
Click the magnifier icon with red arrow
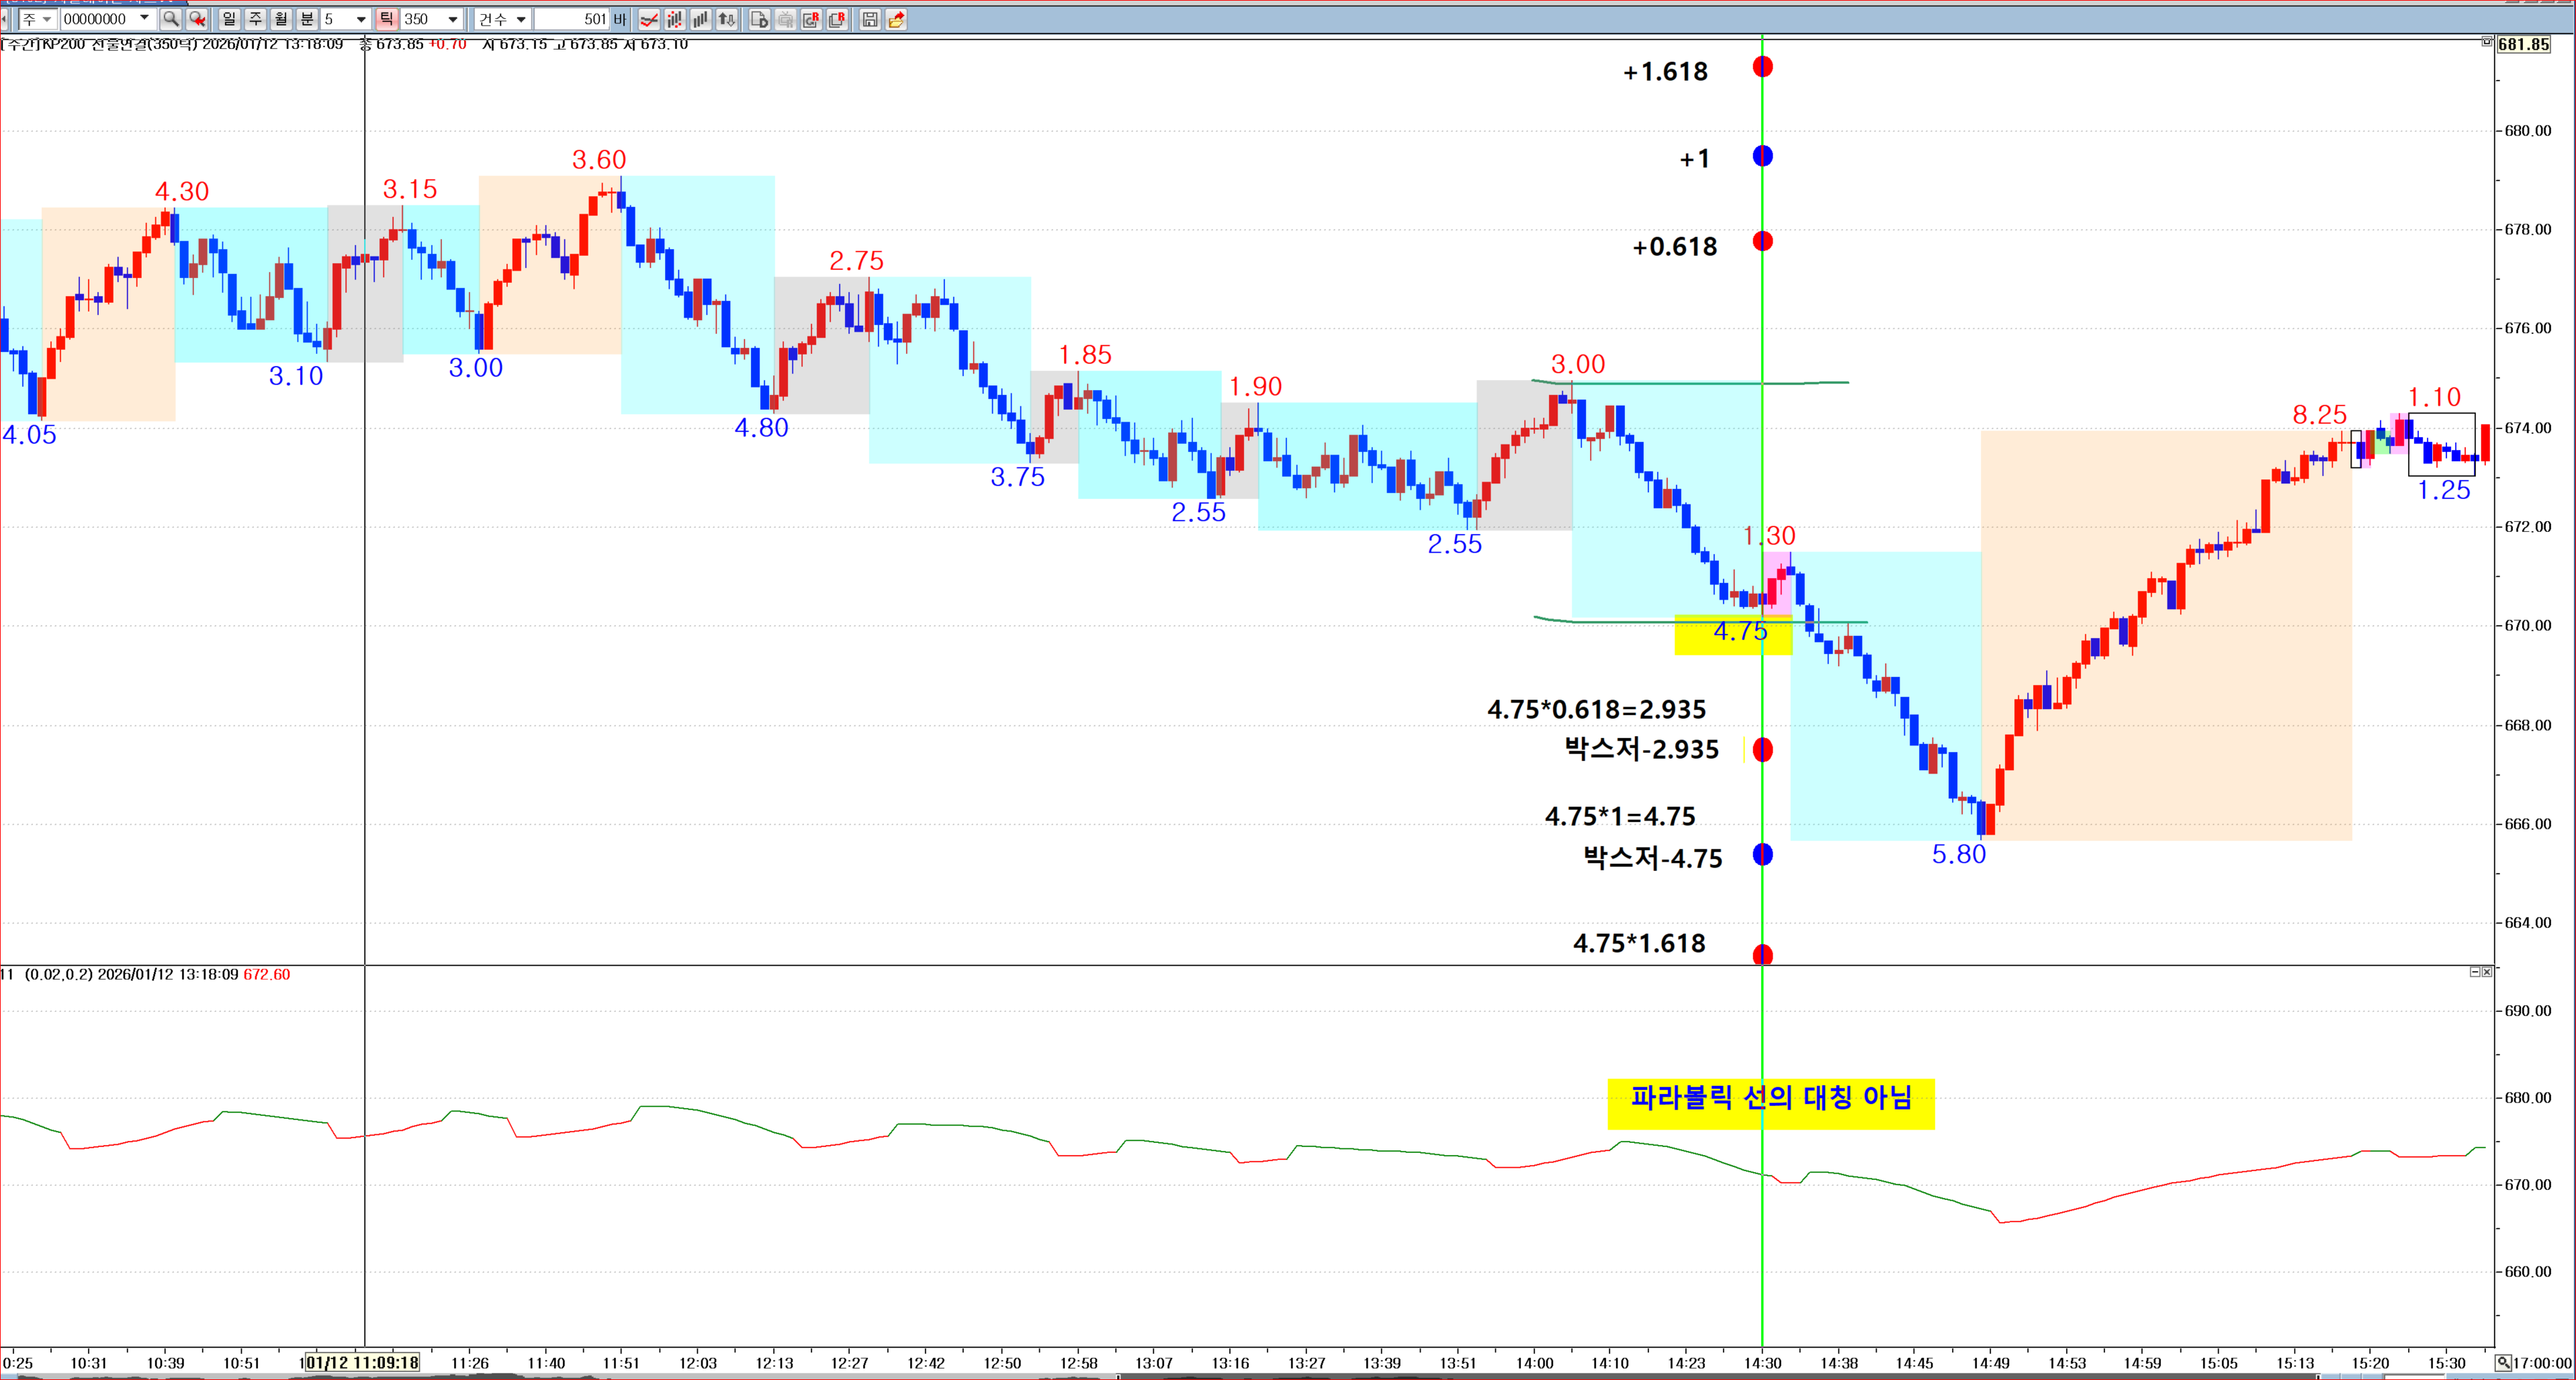197,19
